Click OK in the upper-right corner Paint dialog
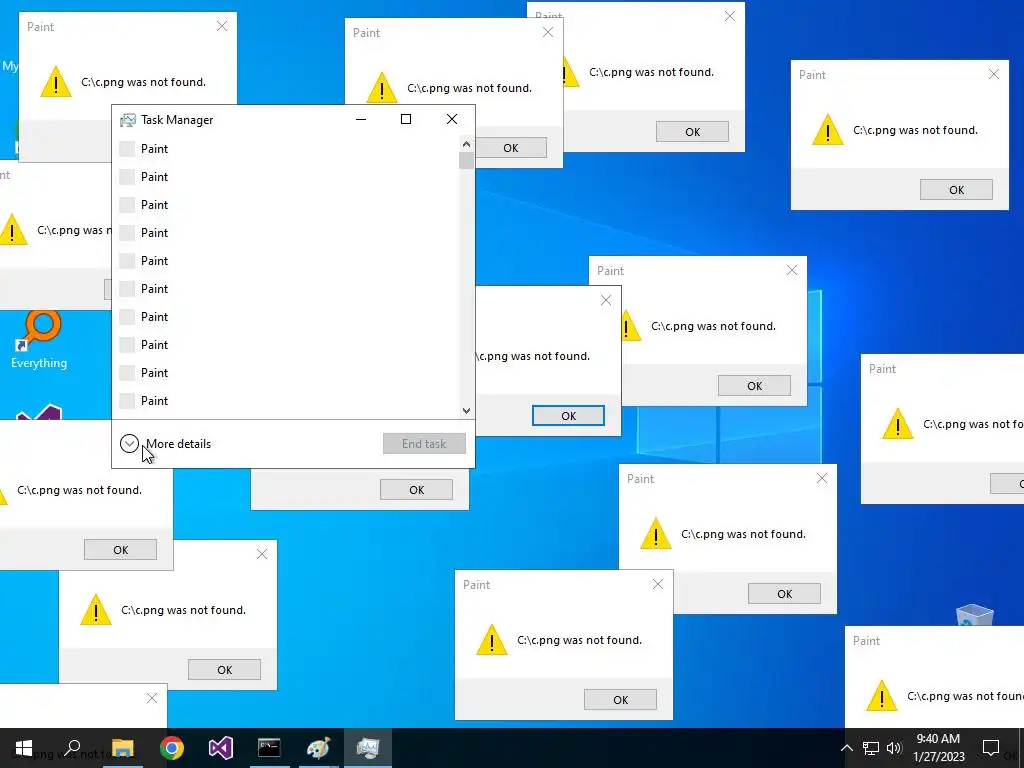The height and width of the screenshot is (768, 1024). coord(956,190)
